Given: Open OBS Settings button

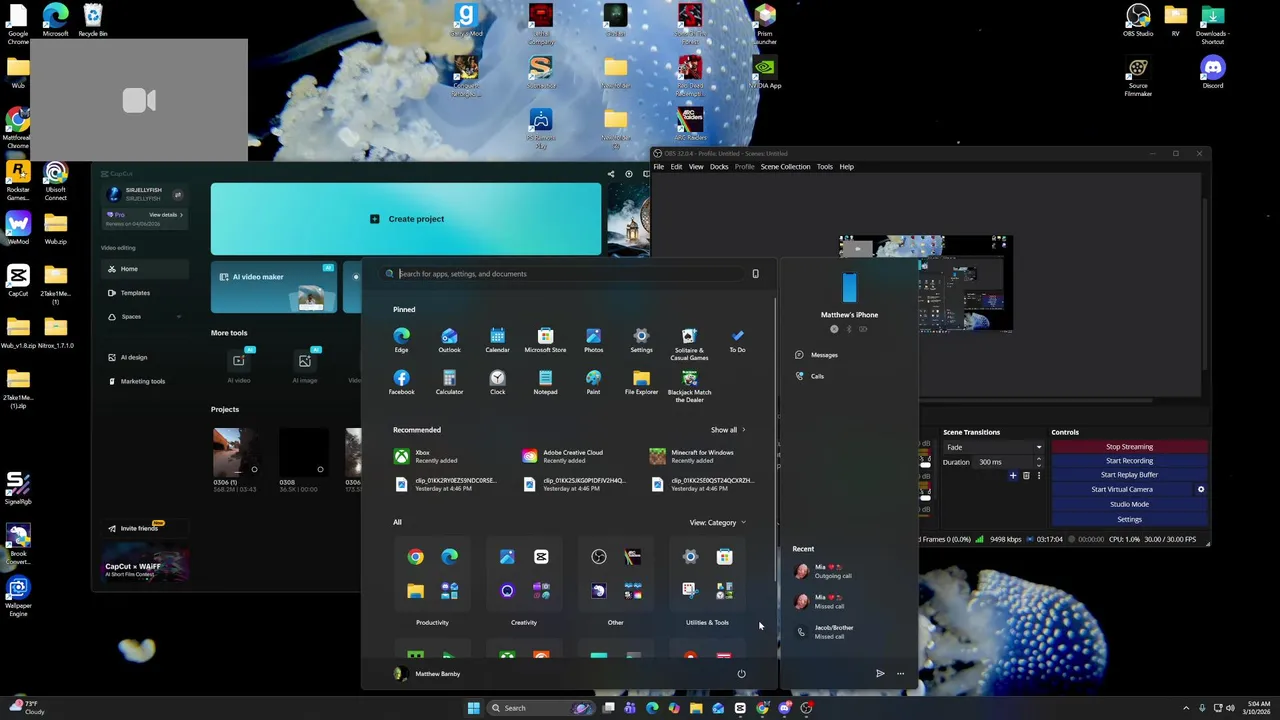Looking at the screenshot, I should [x=1129, y=519].
